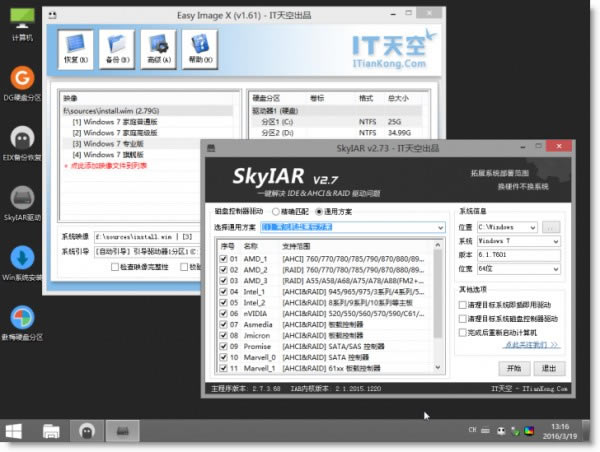The width and height of the screenshot is (600, 452).
Task: Enable 完成后重新启动计算机 checkbox
Action: click(x=463, y=332)
